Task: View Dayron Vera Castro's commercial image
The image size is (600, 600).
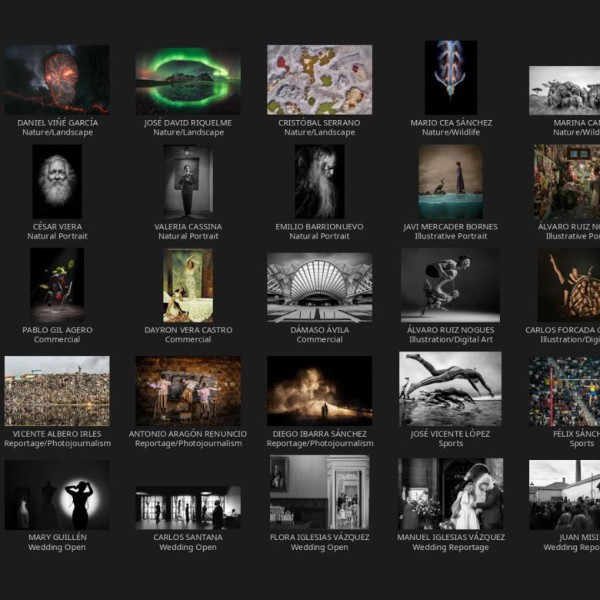Action: click(188, 285)
